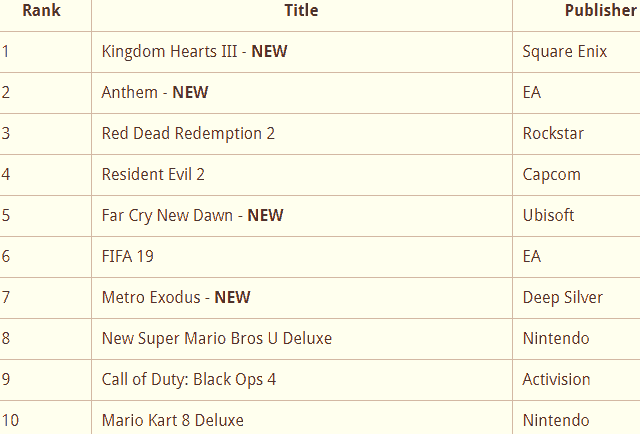
Task: Click the Red Dead Redemption 2 entry
Action: pyautogui.click(x=188, y=134)
